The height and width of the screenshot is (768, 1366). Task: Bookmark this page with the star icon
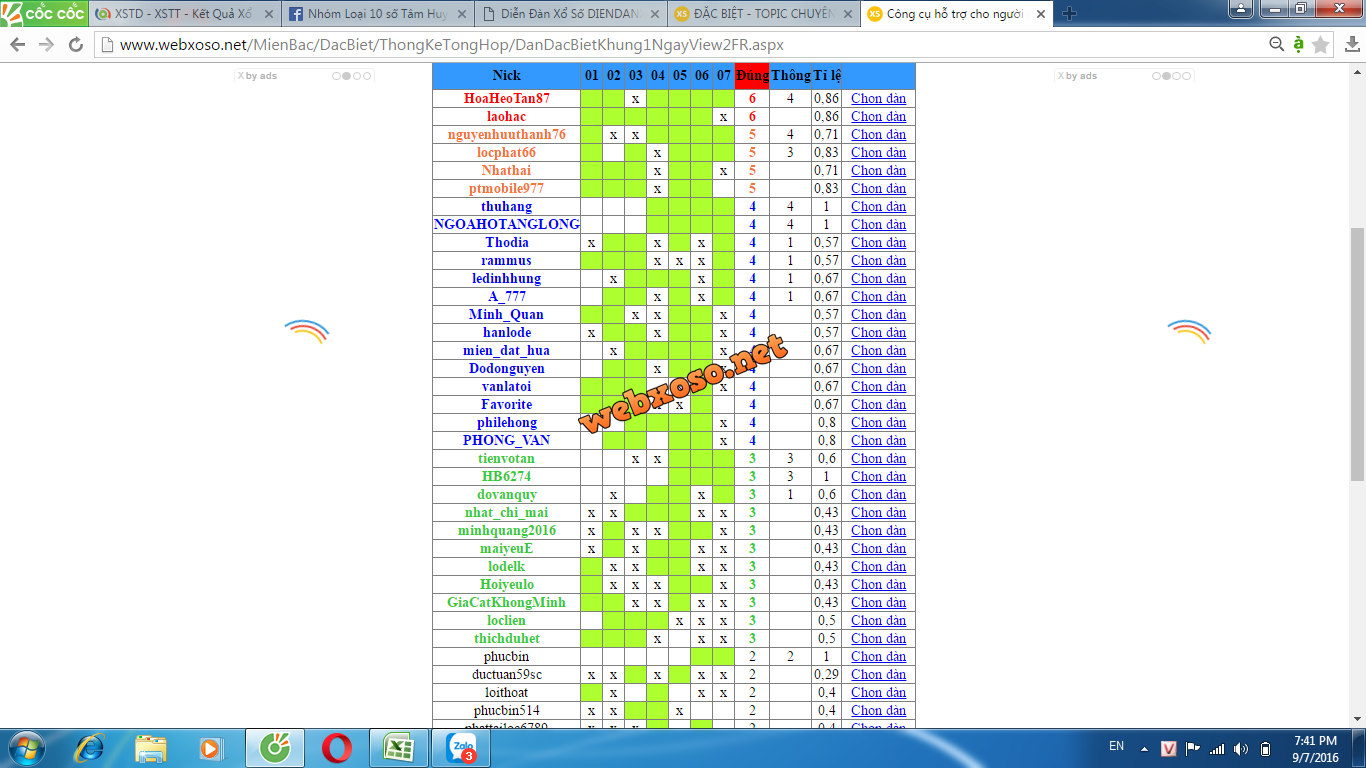point(1320,44)
